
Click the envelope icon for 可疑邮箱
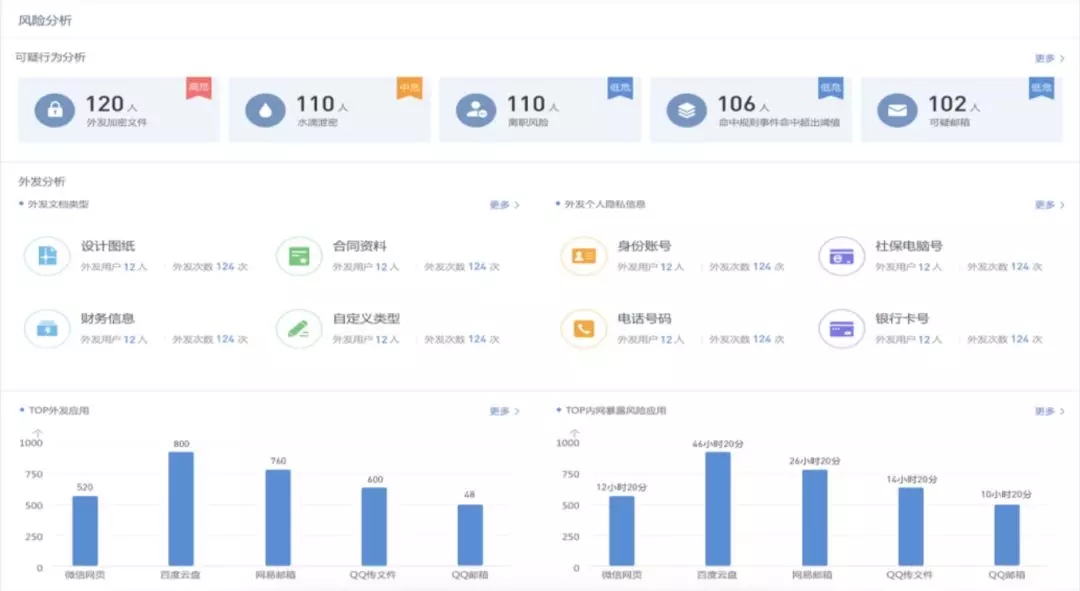coord(897,110)
